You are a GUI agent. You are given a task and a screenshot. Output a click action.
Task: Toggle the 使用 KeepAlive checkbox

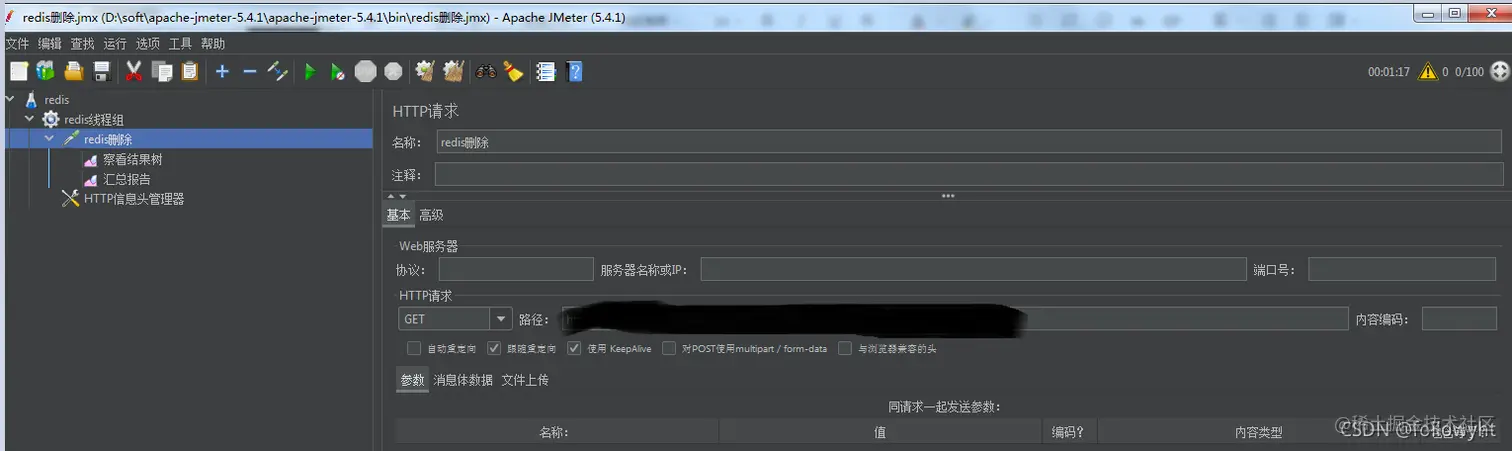pyautogui.click(x=574, y=349)
